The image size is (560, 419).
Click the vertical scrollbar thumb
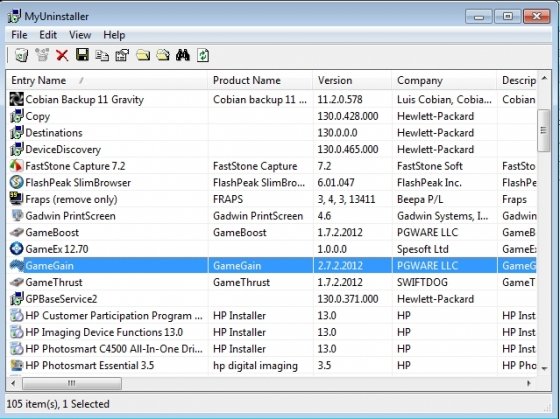pyautogui.click(x=544, y=130)
